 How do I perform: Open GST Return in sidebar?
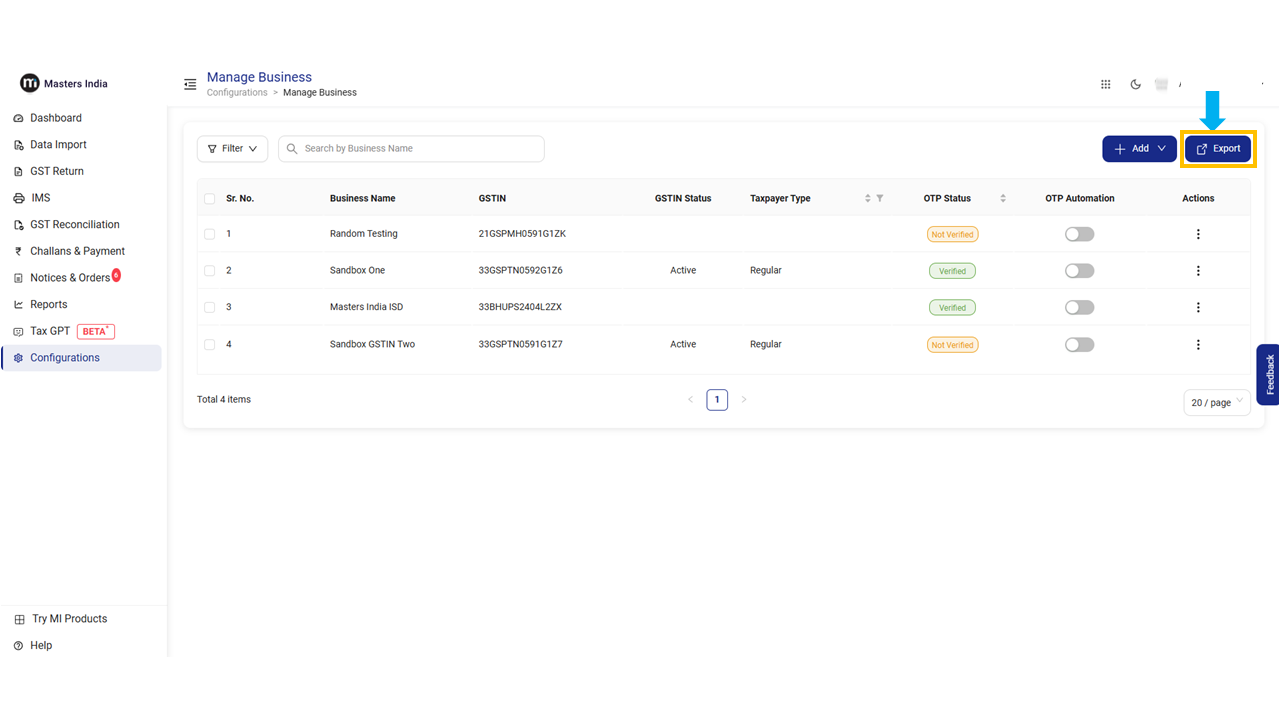coord(57,171)
